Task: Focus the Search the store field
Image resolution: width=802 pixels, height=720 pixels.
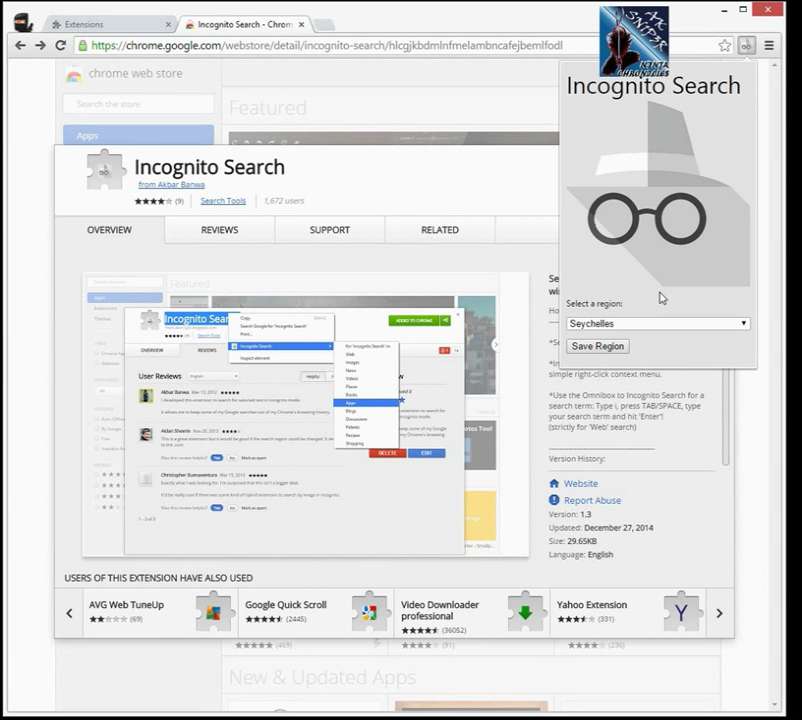Action: (x=138, y=104)
